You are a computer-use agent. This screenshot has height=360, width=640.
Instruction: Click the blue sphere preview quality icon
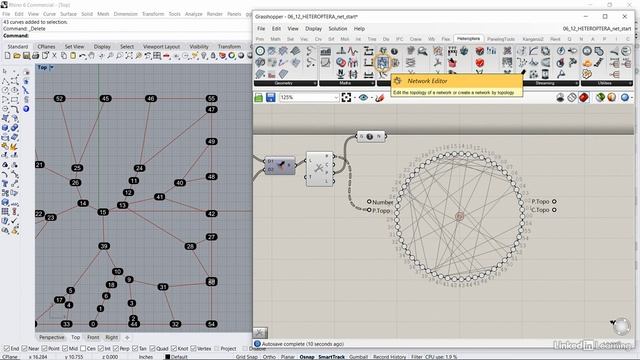pyautogui.click(x=624, y=98)
